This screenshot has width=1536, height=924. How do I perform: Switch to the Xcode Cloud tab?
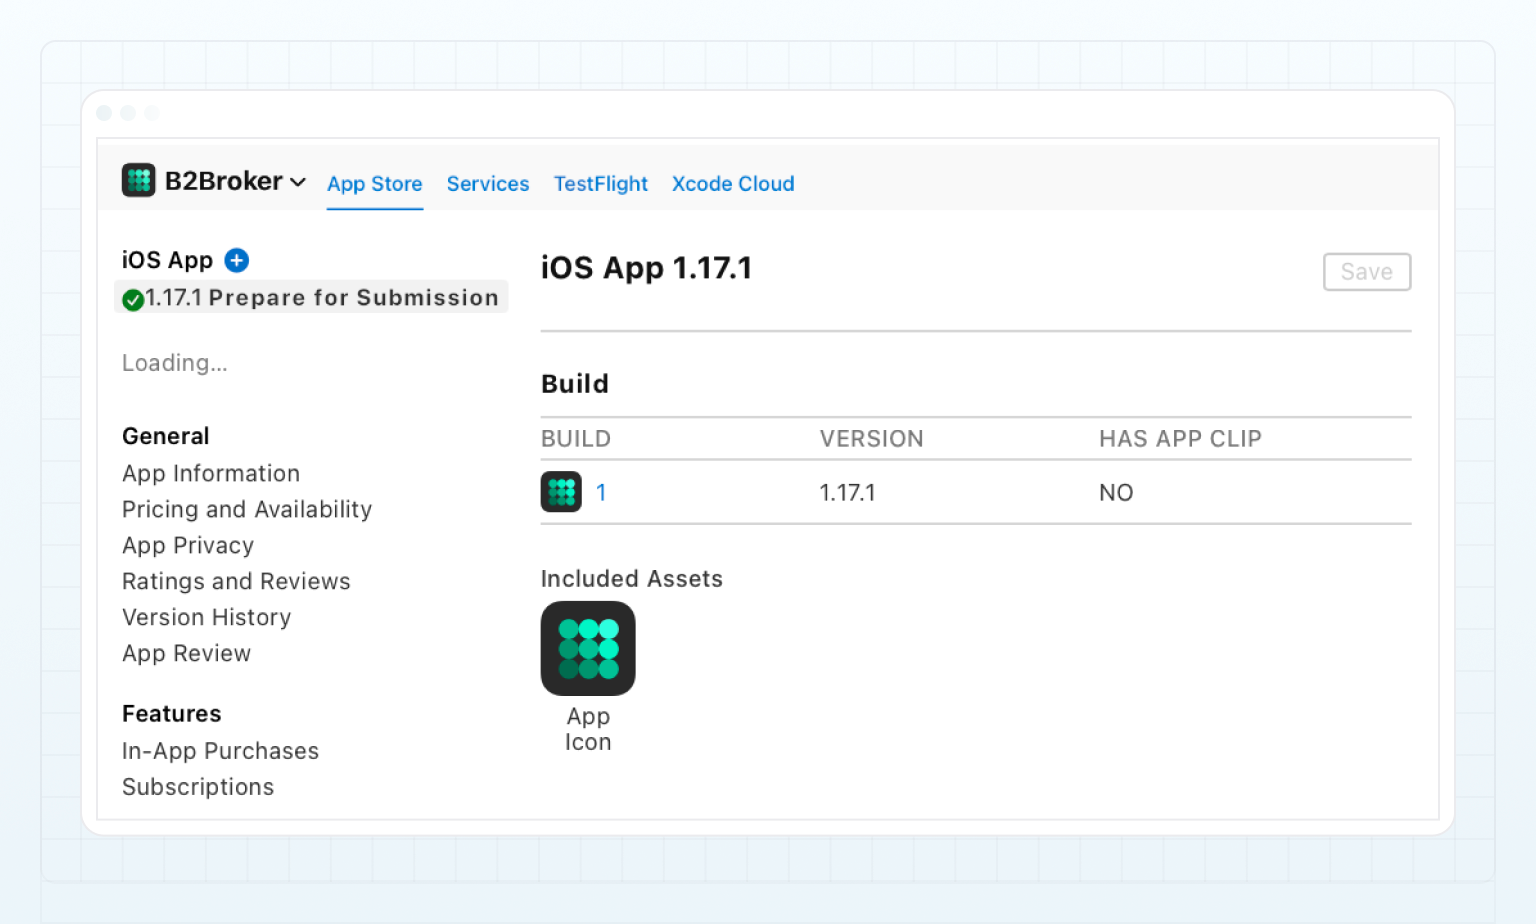click(x=732, y=184)
